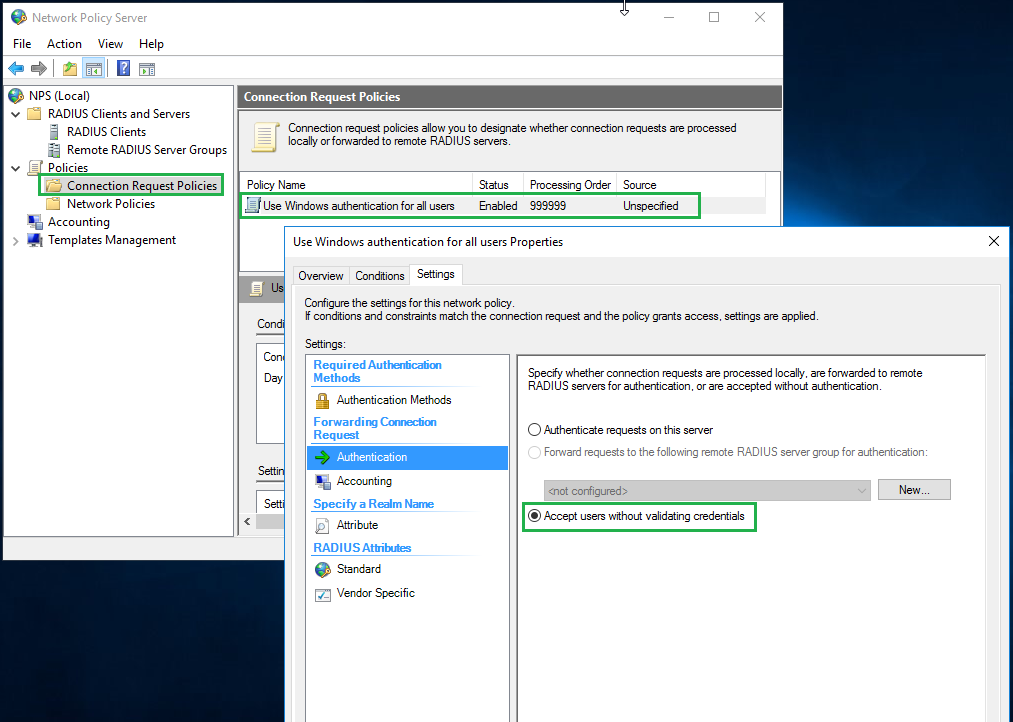Collapse the RADIUS Clients and Servers node
This screenshot has width=1013, height=722.
coord(16,114)
